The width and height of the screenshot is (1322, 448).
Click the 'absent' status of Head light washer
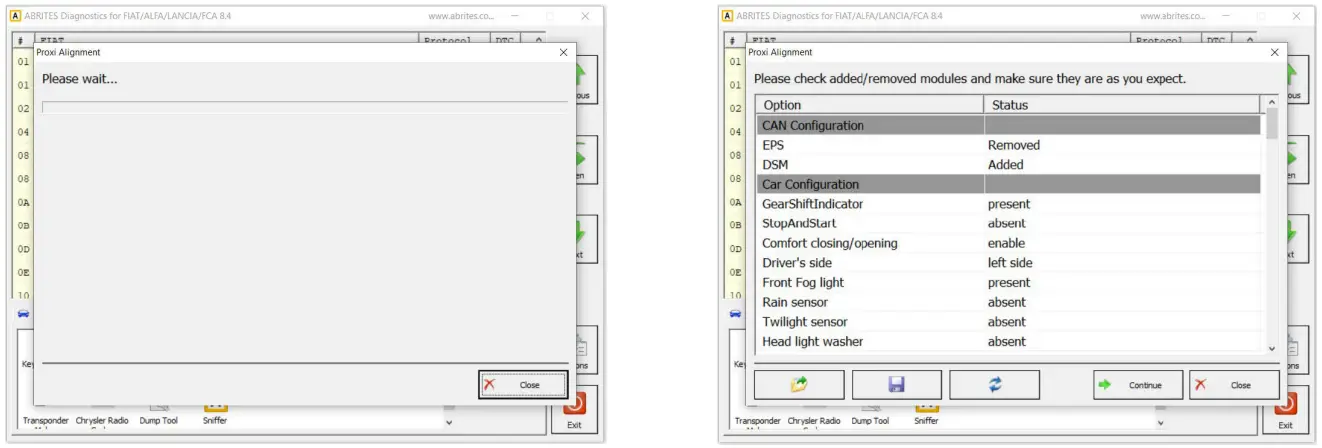pos(1007,341)
